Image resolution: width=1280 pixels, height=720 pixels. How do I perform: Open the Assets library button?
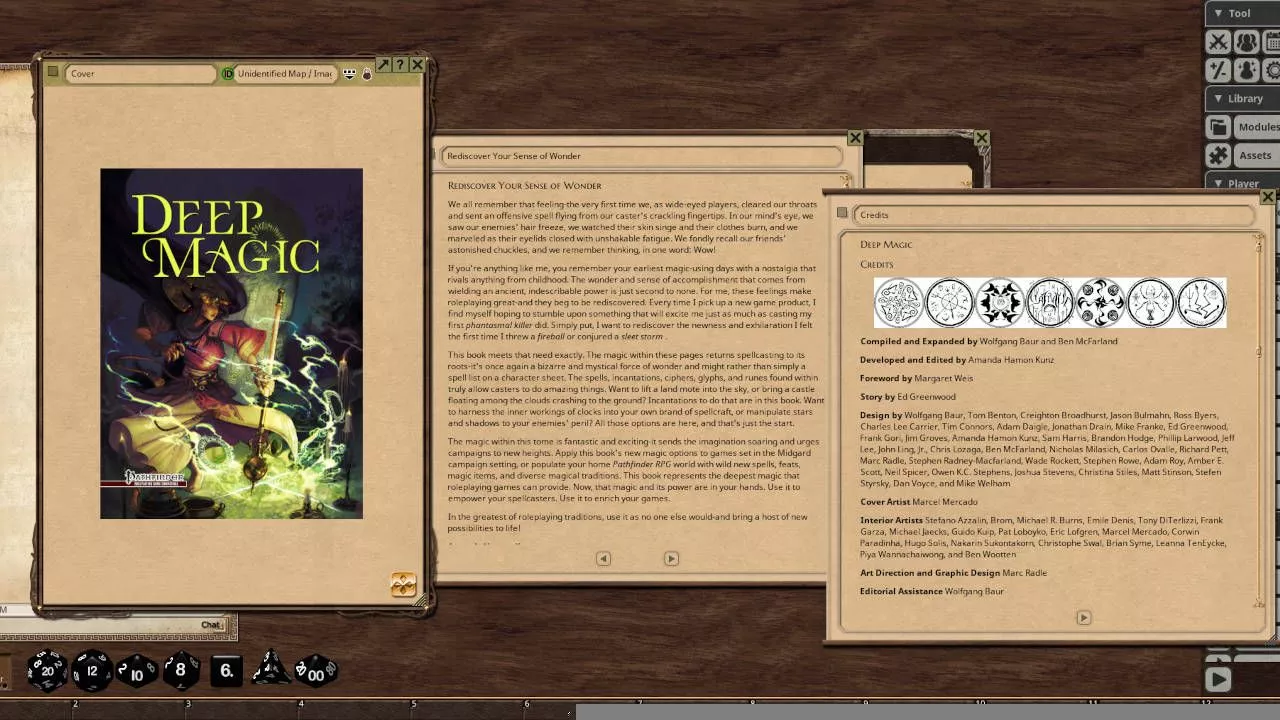pos(1257,155)
